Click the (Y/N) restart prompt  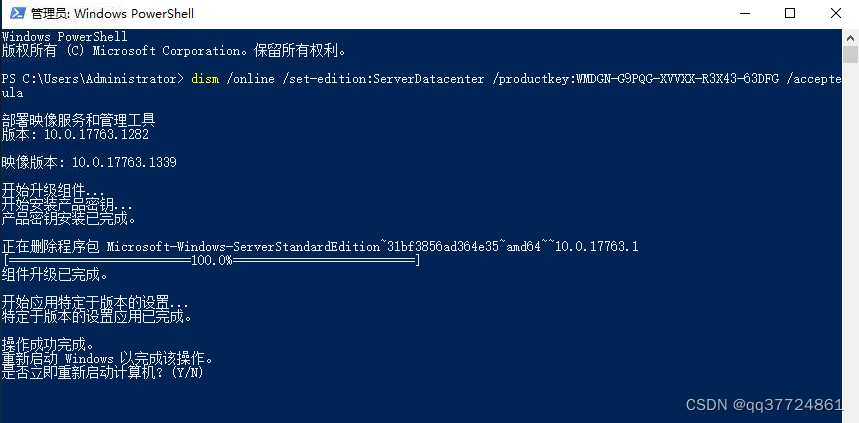[187, 373]
